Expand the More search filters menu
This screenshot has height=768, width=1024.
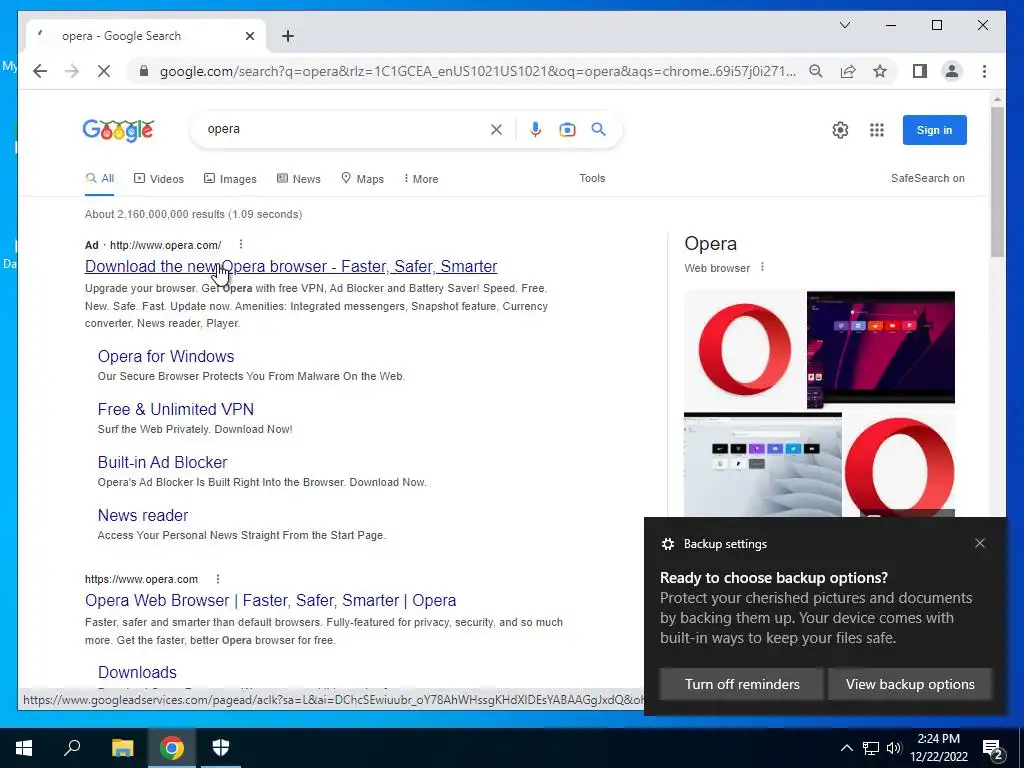click(x=421, y=179)
